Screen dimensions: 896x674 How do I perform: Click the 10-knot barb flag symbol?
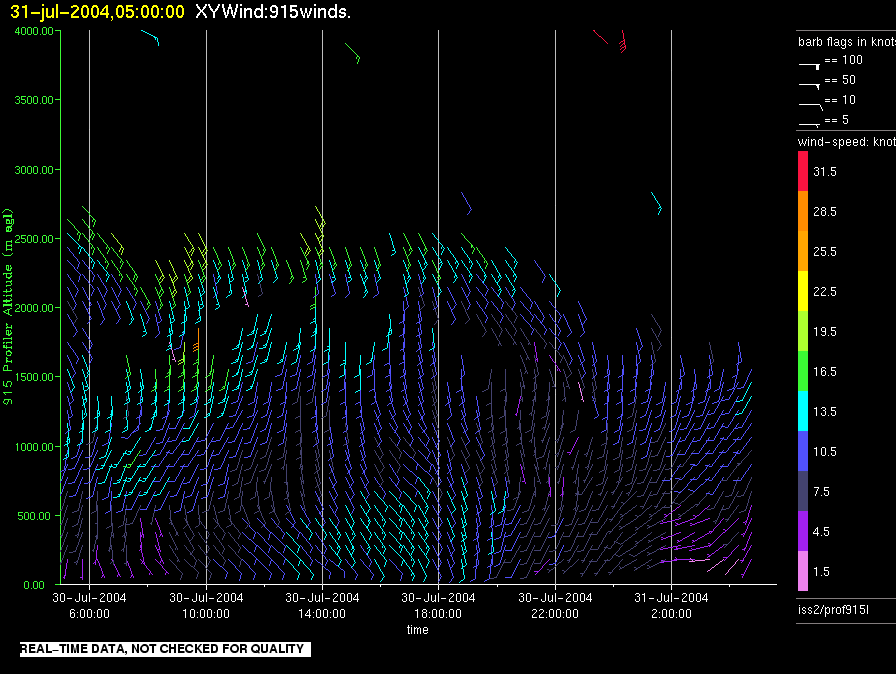[x=811, y=106]
